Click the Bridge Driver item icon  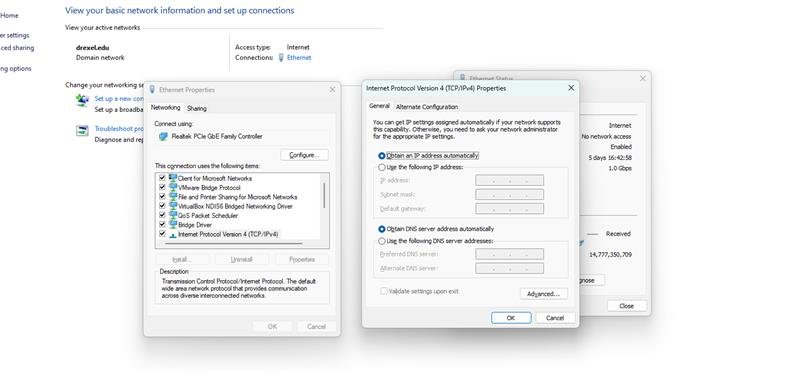click(173, 225)
